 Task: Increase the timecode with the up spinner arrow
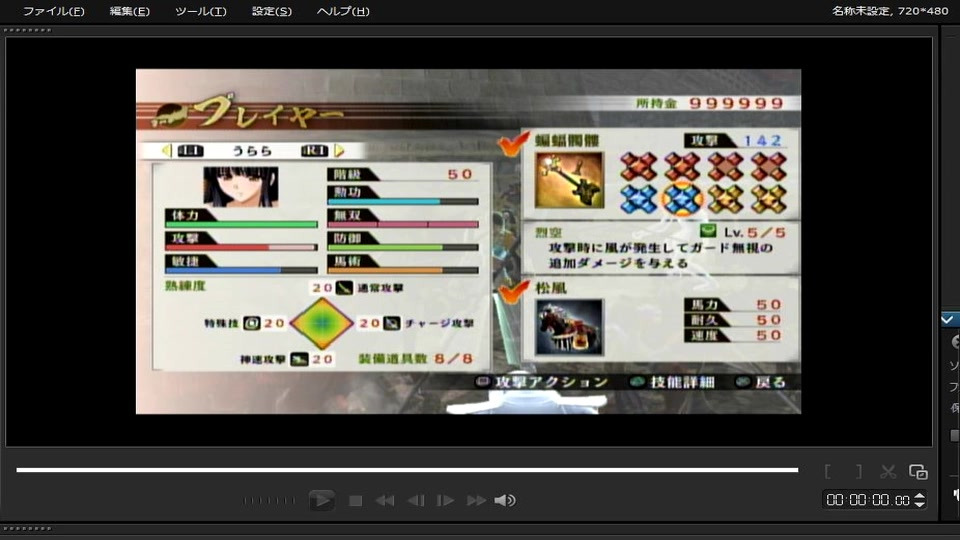click(919, 496)
